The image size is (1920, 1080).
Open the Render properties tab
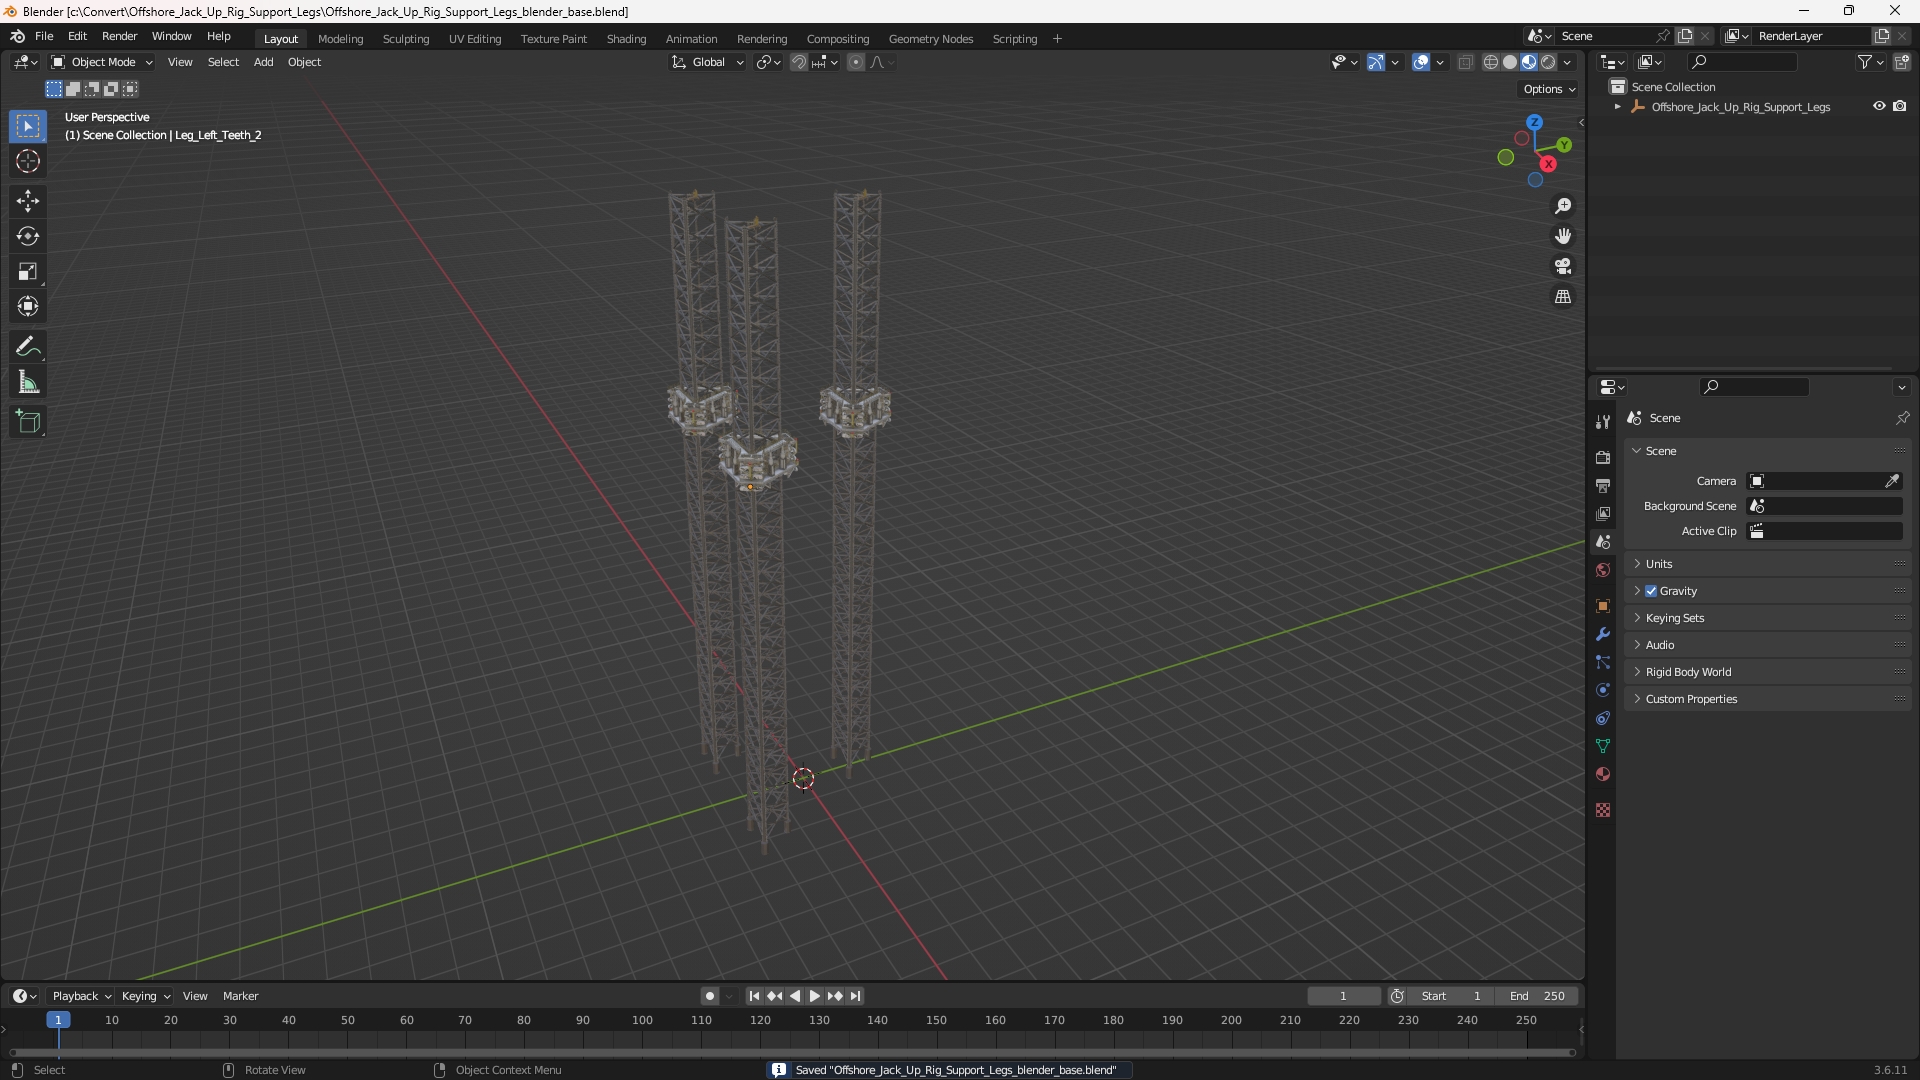coord(1603,457)
